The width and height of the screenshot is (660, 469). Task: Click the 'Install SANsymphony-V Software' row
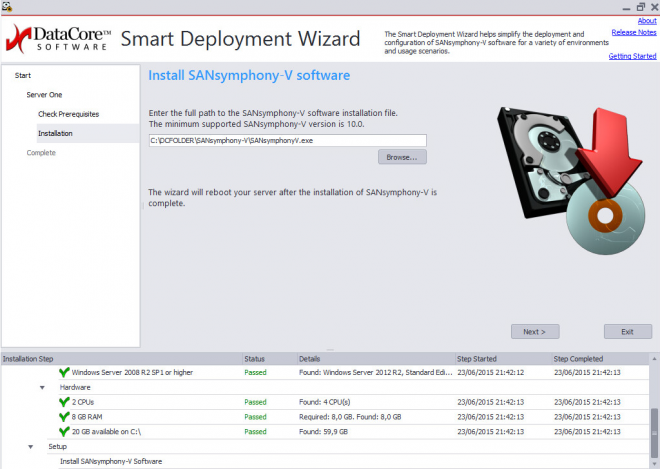click(111, 461)
